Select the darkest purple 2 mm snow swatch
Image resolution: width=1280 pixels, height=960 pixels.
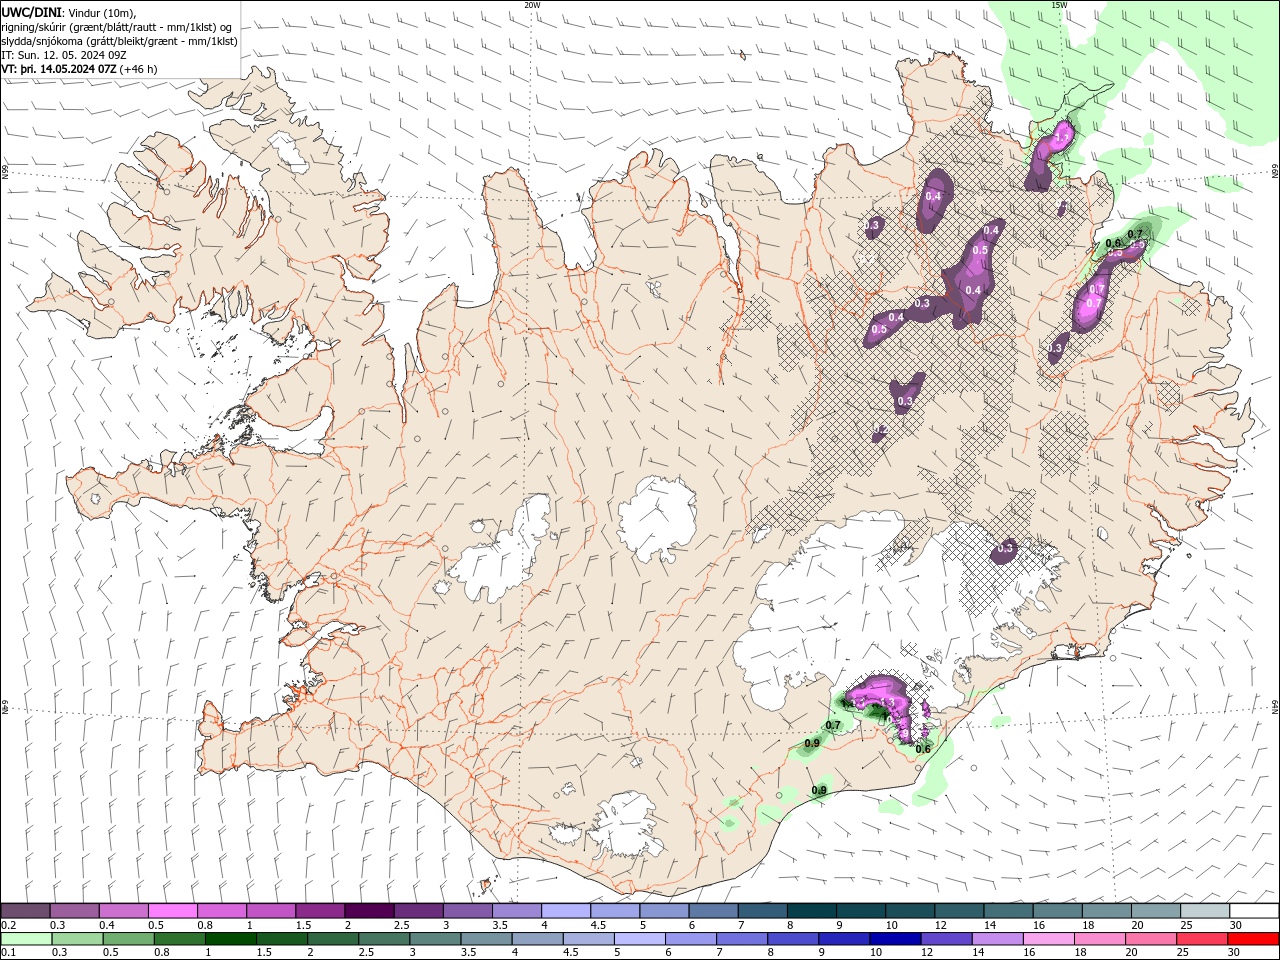click(x=369, y=911)
